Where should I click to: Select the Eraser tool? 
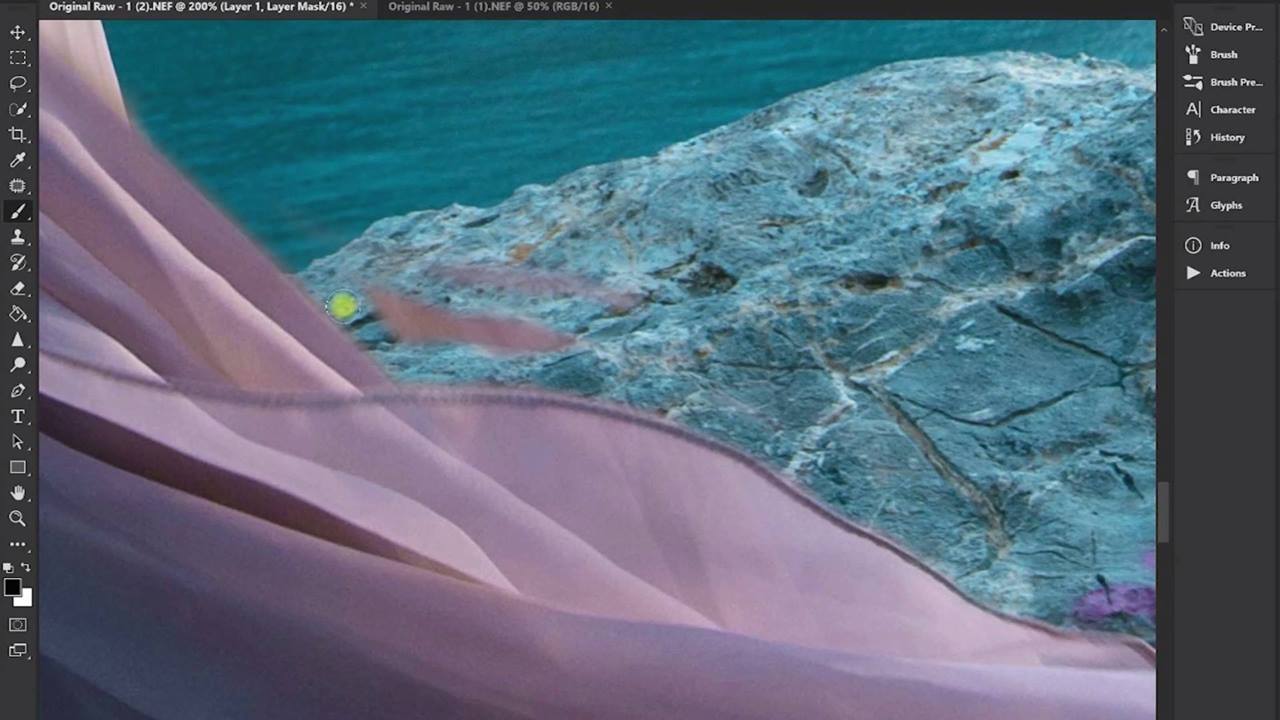click(x=18, y=288)
